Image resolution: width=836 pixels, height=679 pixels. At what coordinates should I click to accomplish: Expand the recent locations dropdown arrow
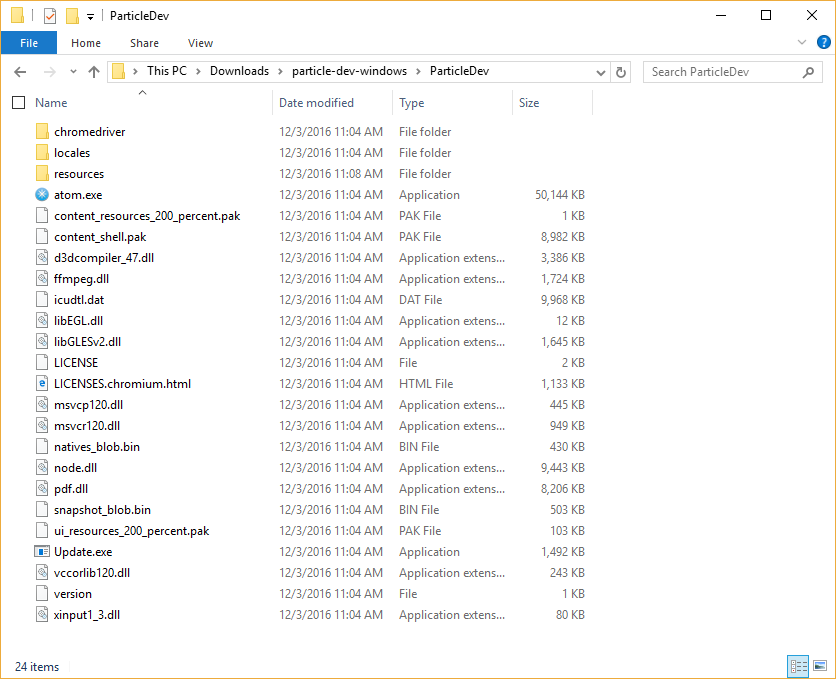74,71
